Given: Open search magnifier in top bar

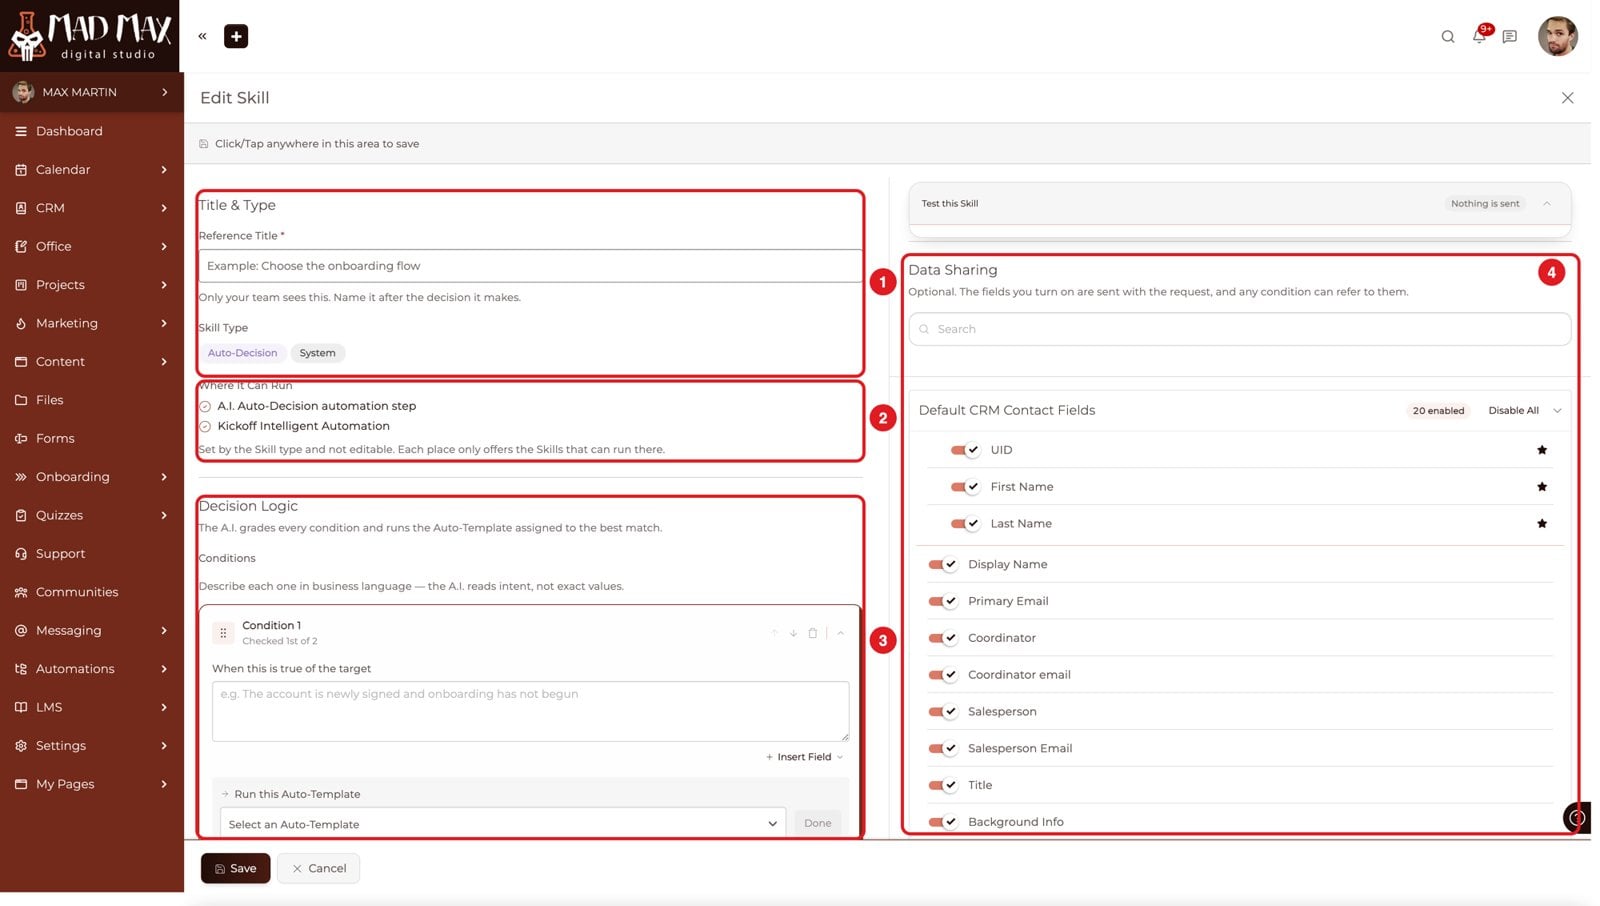Looking at the screenshot, I should click(x=1447, y=37).
